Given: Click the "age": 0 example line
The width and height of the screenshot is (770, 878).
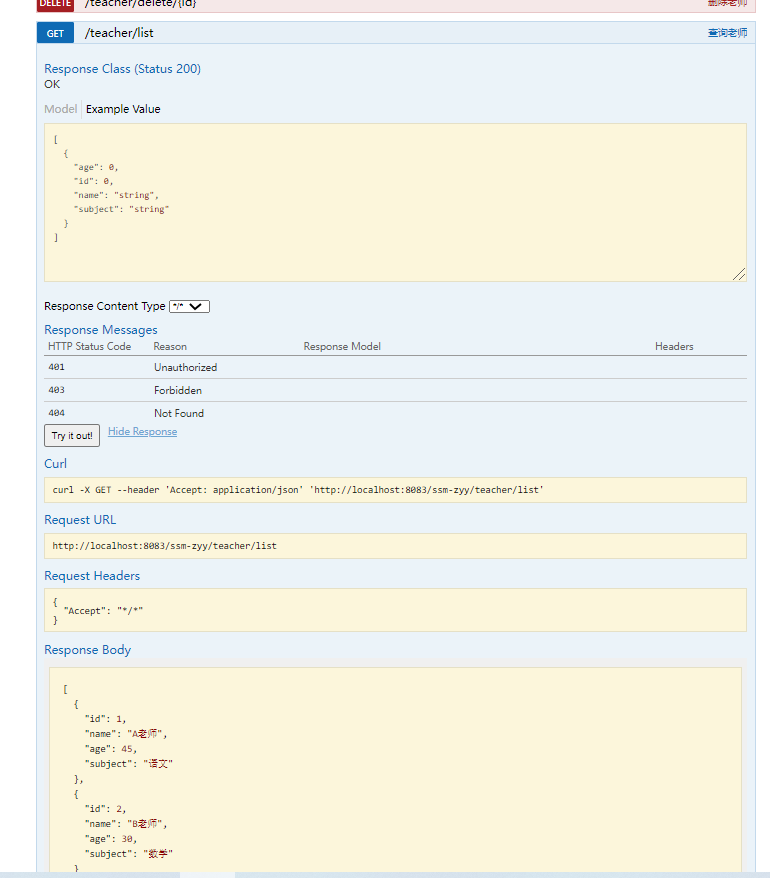Looking at the screenshot, I should (96, 167).
